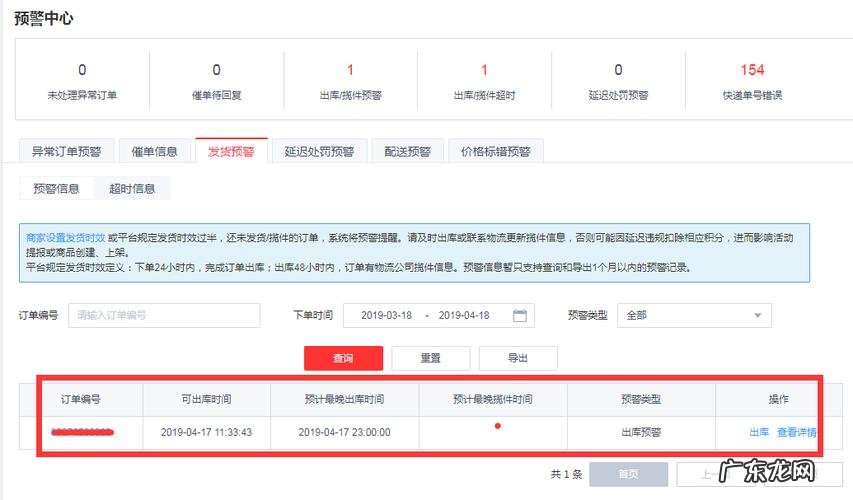The height and width of the screenshot is (500, 853).
Task: Select the 延迟处罚预警 tab
Action: [319, 152]
